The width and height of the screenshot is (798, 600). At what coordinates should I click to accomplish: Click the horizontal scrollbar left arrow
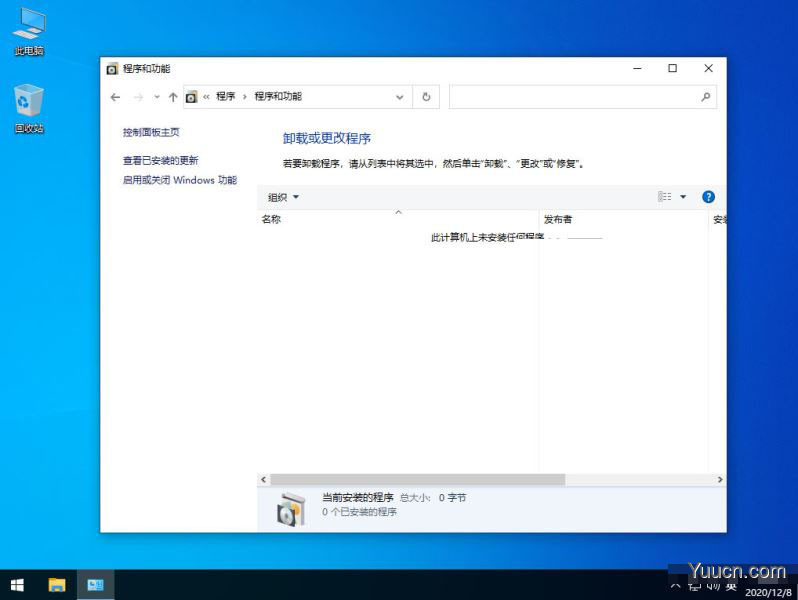263,479
